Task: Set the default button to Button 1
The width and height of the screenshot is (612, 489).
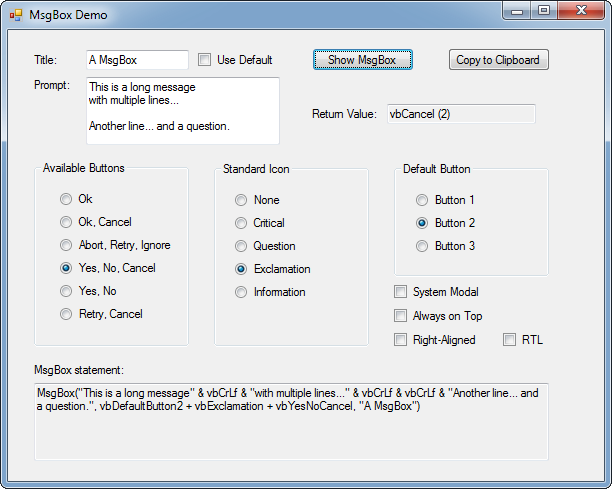Action: (x=422, y=200)
